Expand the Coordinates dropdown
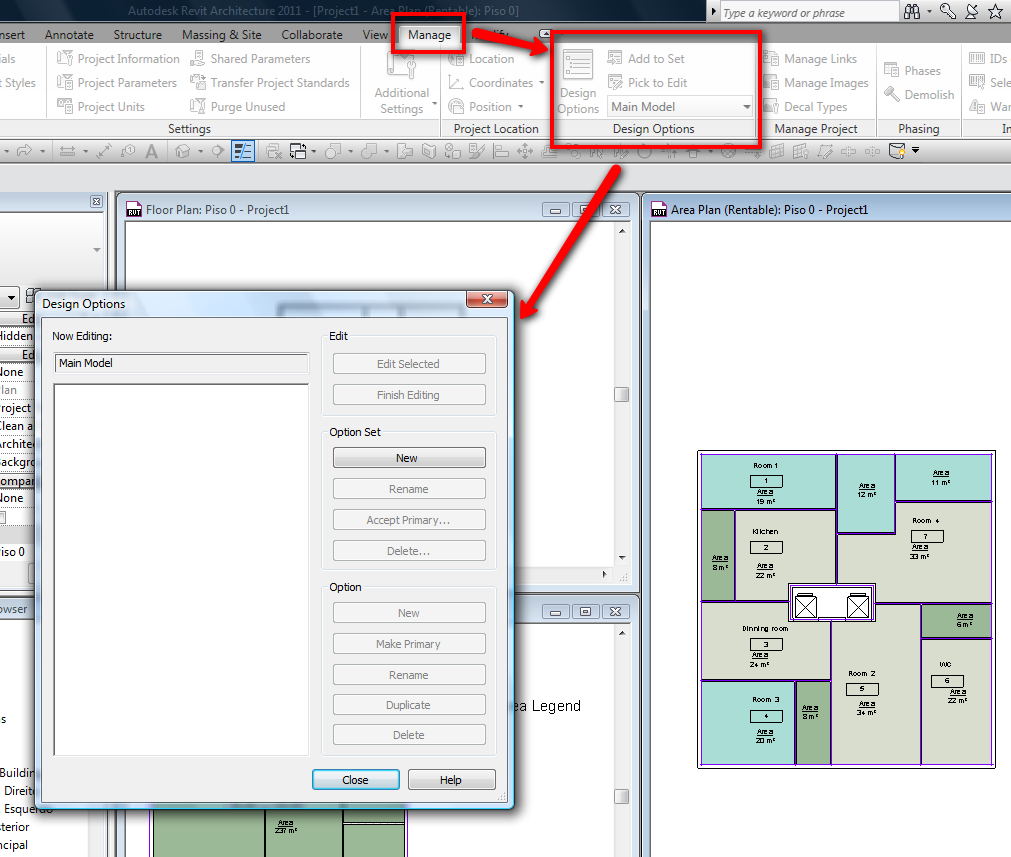The height and width of the screenshot is (857, 1011). click(542, 83)
